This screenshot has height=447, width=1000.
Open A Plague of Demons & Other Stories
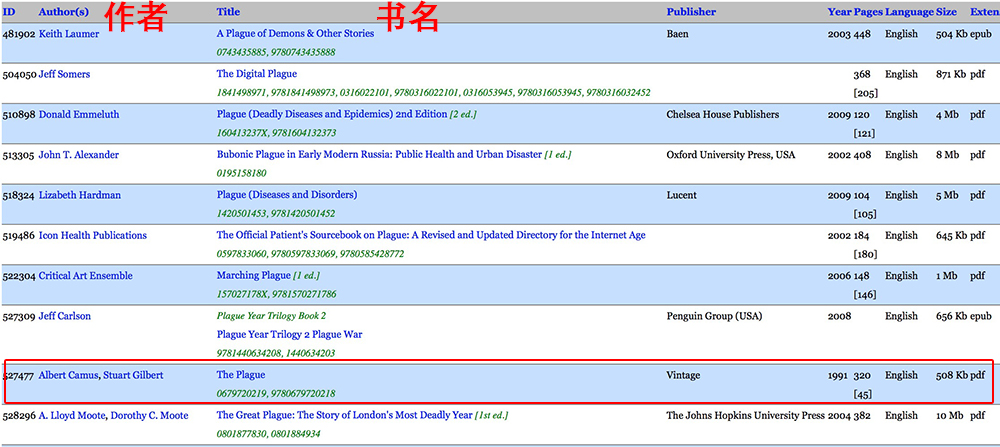click(x=295, y=34)
